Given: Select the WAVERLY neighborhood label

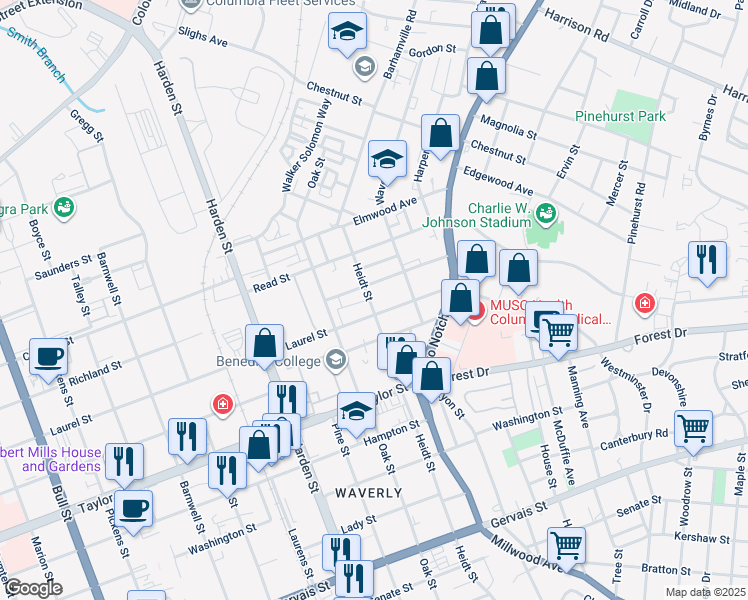Looking at the screenshot, I should pyautogui.click(x=369, y=493).
